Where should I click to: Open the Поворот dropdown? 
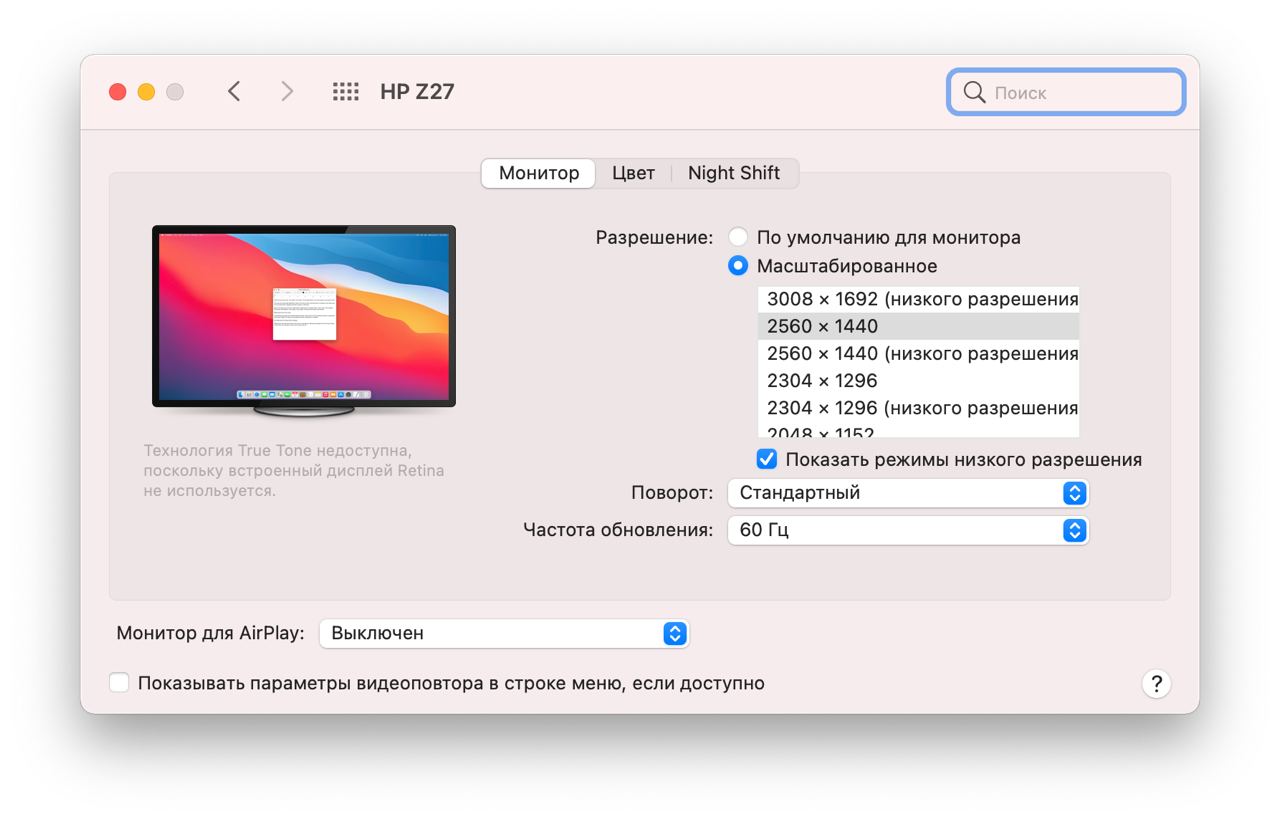coord(908,493)
